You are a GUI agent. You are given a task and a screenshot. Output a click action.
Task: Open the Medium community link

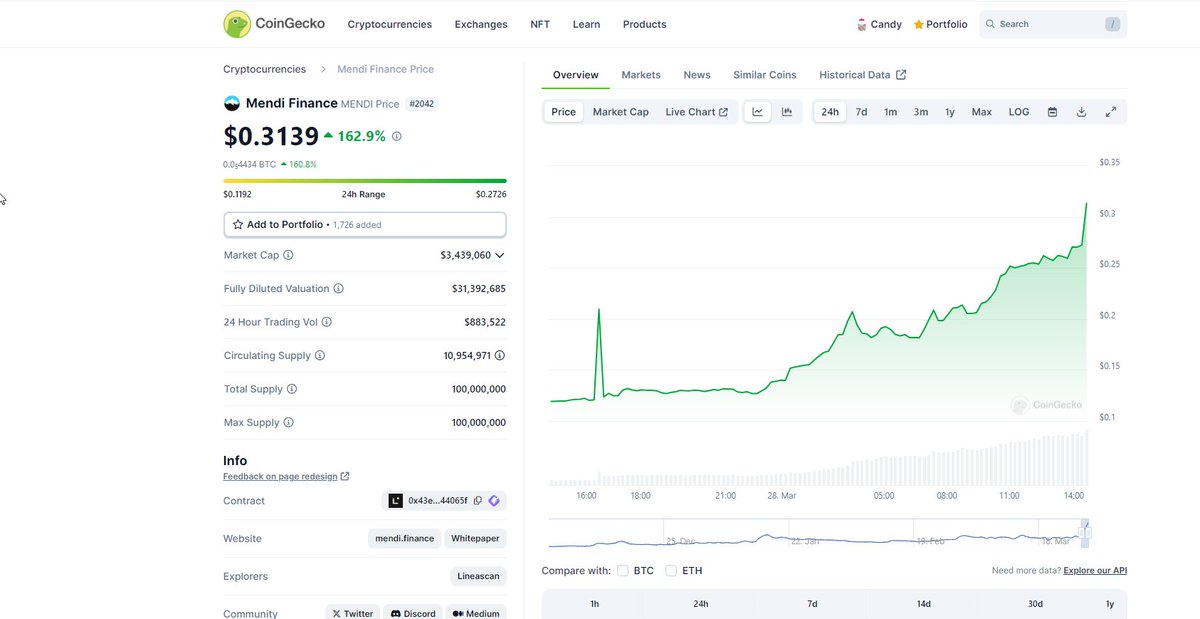(x=476, y=613)
